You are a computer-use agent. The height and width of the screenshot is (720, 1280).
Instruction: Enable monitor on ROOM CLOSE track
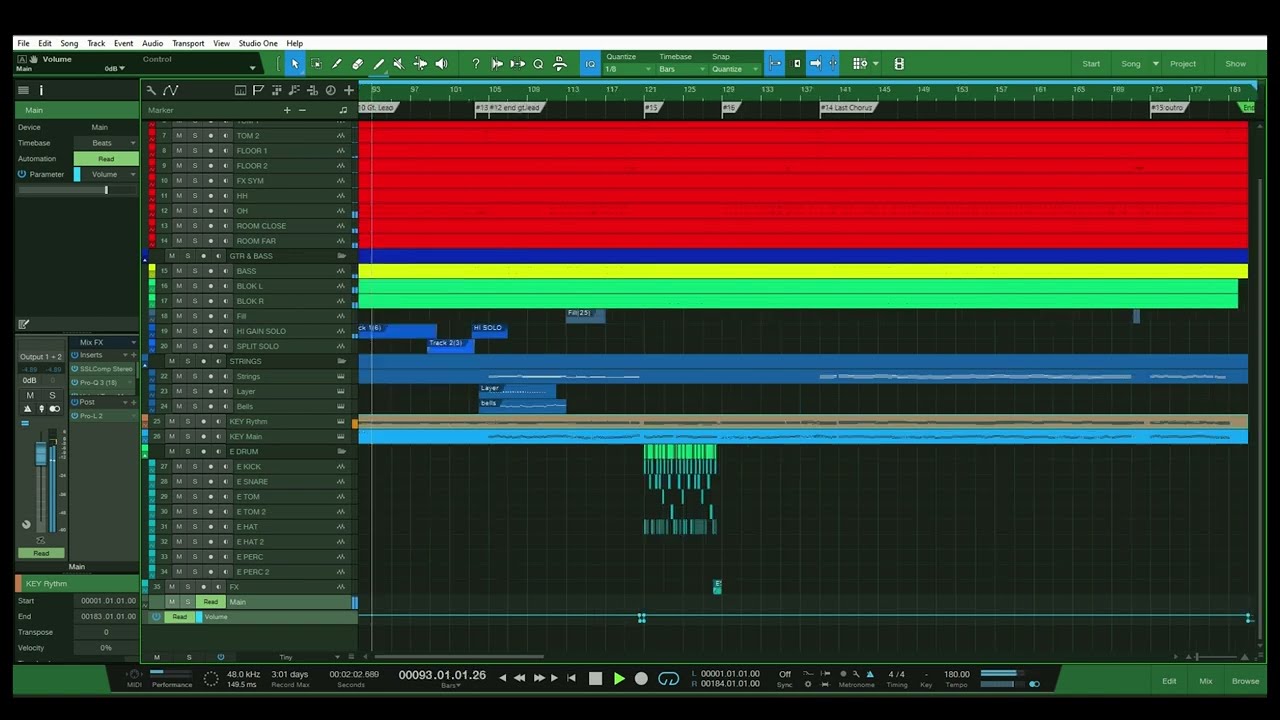tap(225, 226)
